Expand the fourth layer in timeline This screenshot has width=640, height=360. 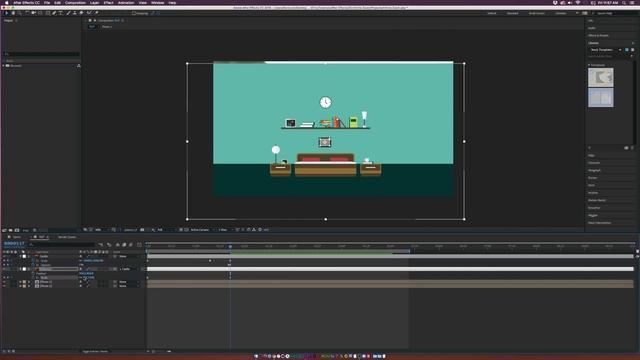point(20,286)
